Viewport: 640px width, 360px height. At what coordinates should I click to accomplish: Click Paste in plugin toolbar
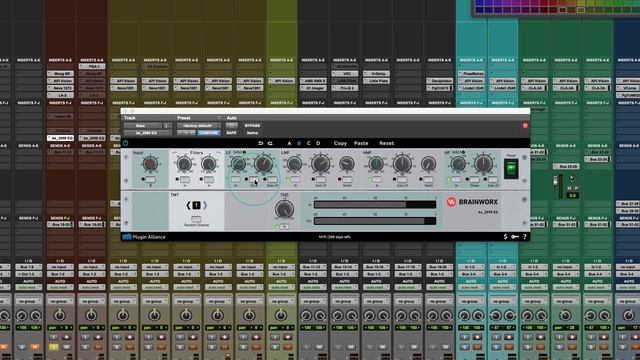pos(361,143)
